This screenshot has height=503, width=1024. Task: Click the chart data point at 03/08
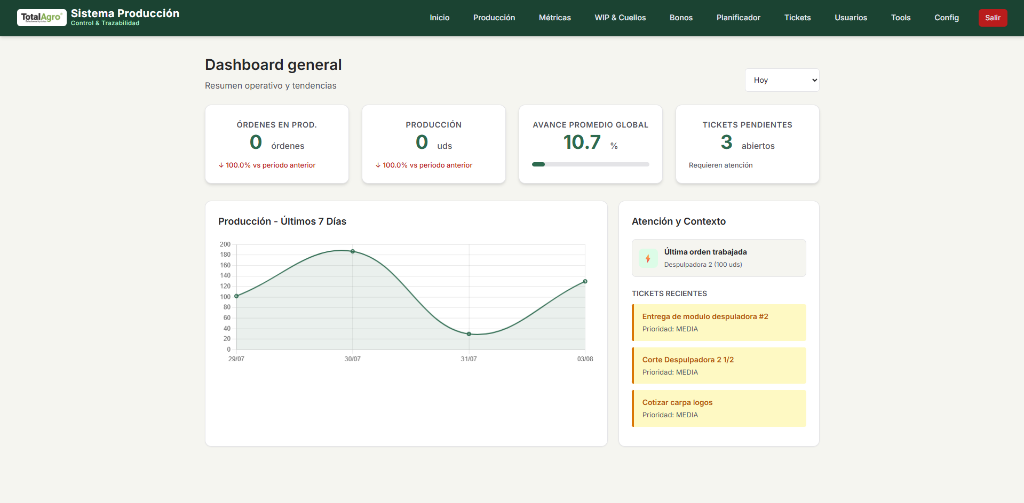point(585,281)
